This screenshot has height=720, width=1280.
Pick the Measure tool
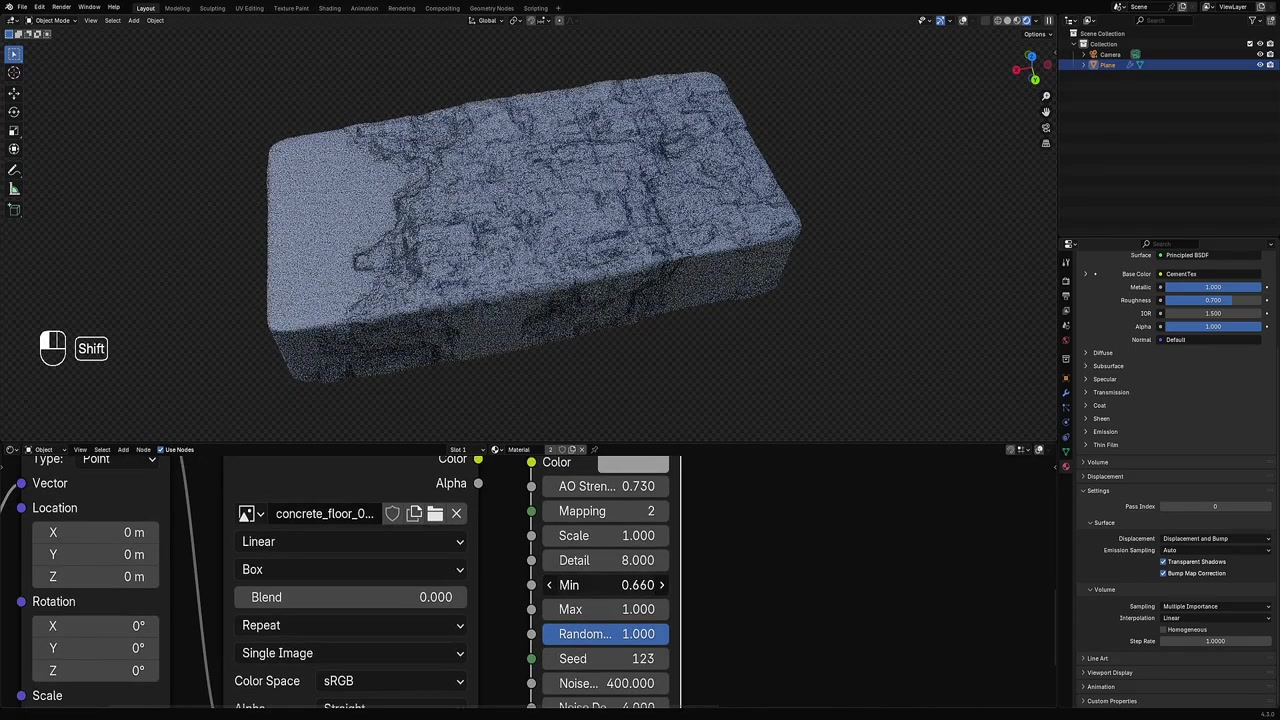[x=14, y=189]
